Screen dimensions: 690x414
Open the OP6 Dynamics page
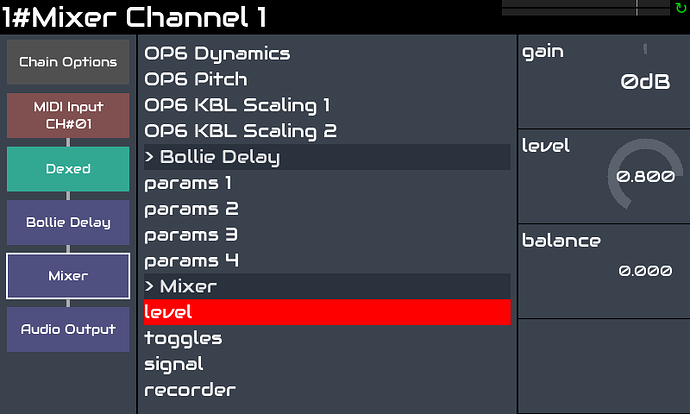click(x=327, y=54)
